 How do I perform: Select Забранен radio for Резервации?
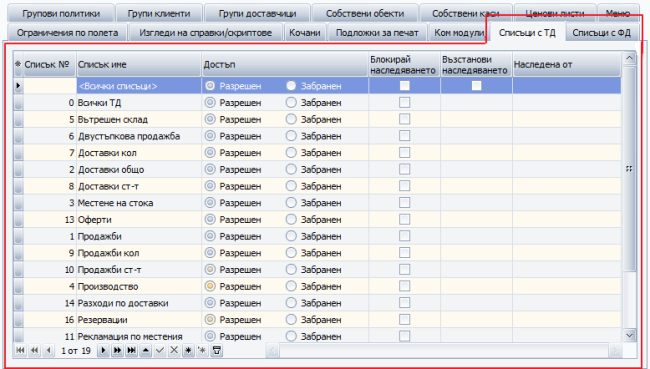pyautogui.click(x=291, y=319)
